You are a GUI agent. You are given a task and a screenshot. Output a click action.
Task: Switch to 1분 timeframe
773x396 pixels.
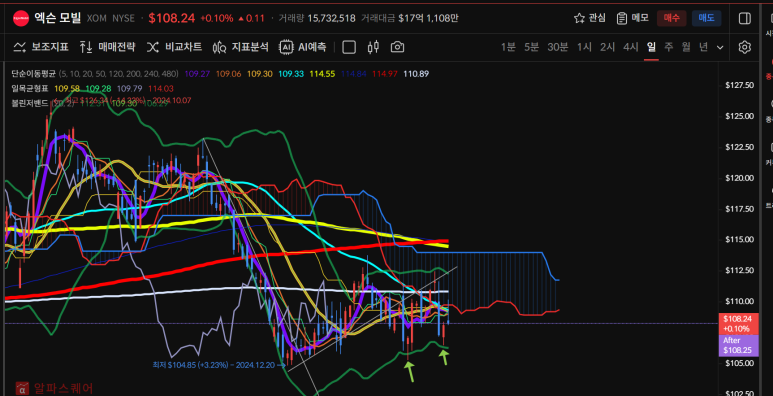[508, 47]
